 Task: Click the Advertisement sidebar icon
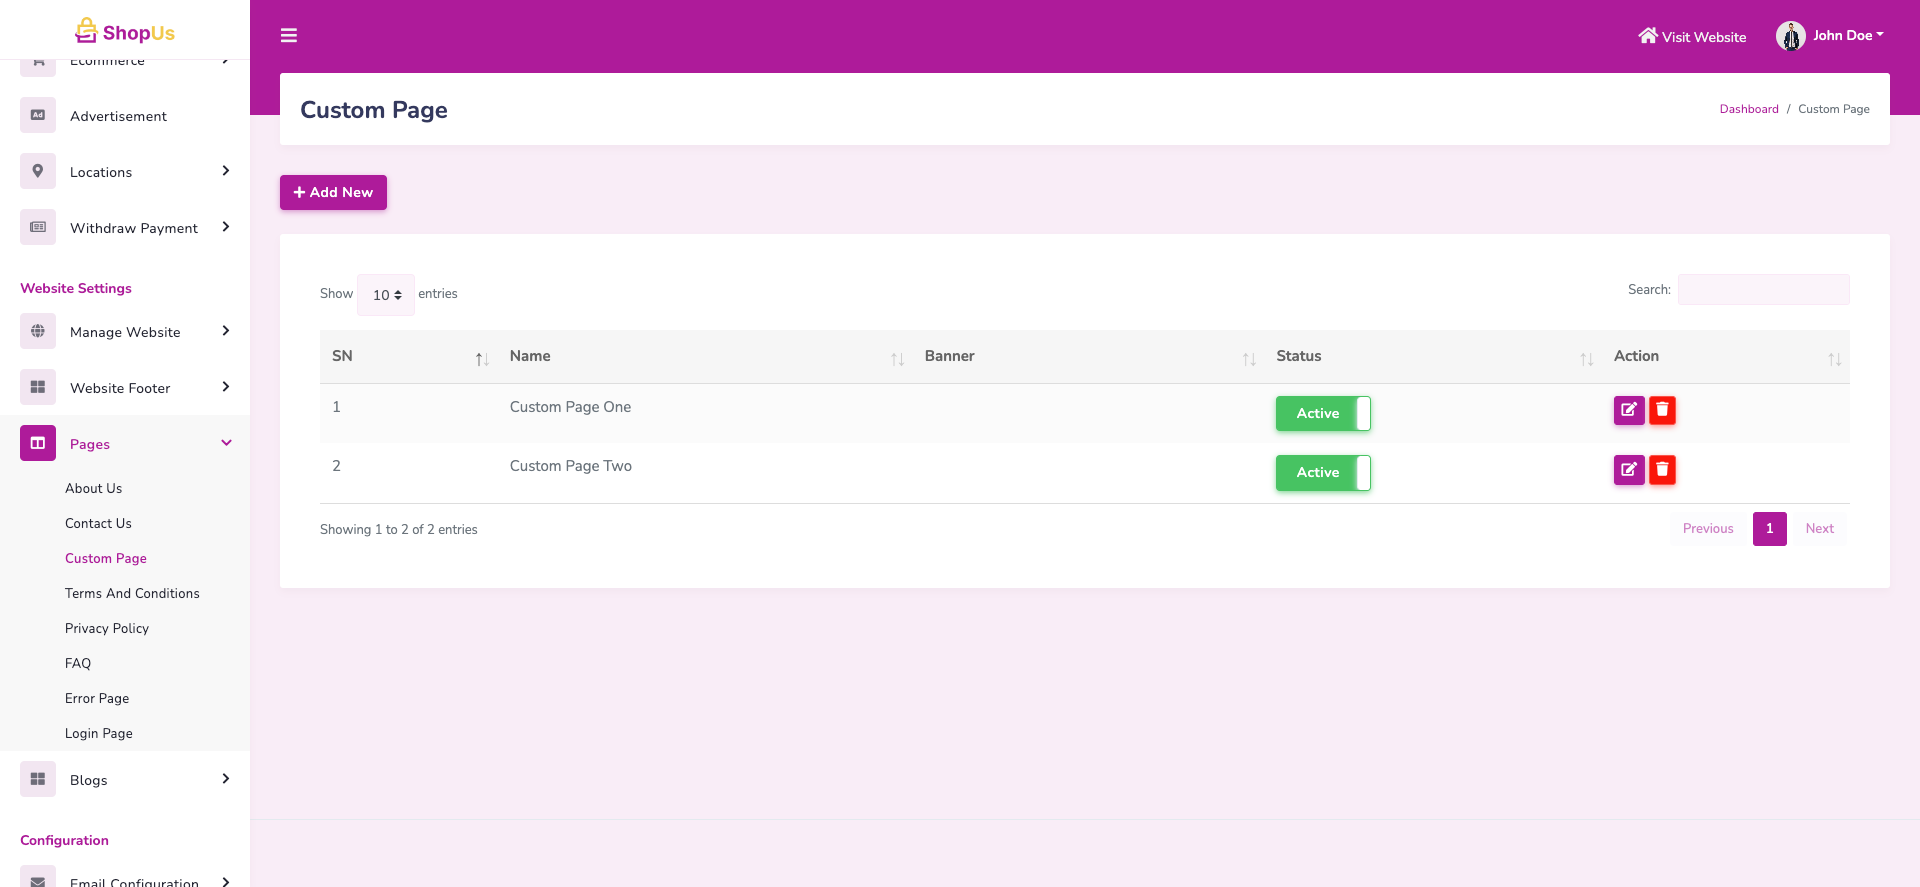(x=38, y=115)
